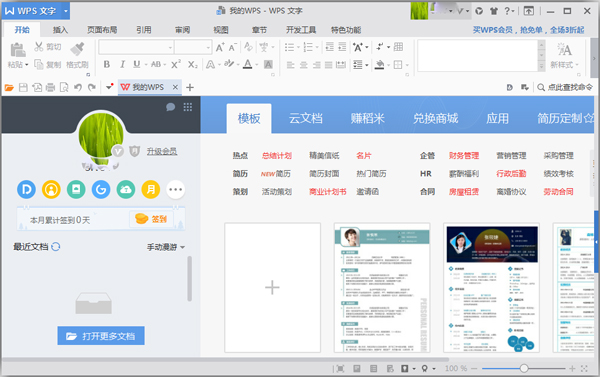Image resolution: width=600 pixels, height=377 pixels.
Task: Click the font color A icon
Action: 248,64
